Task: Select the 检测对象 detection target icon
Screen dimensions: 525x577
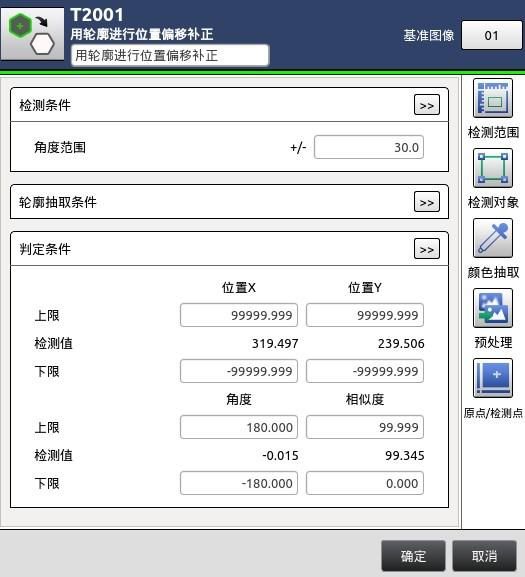Action: [x=493, y=168]
